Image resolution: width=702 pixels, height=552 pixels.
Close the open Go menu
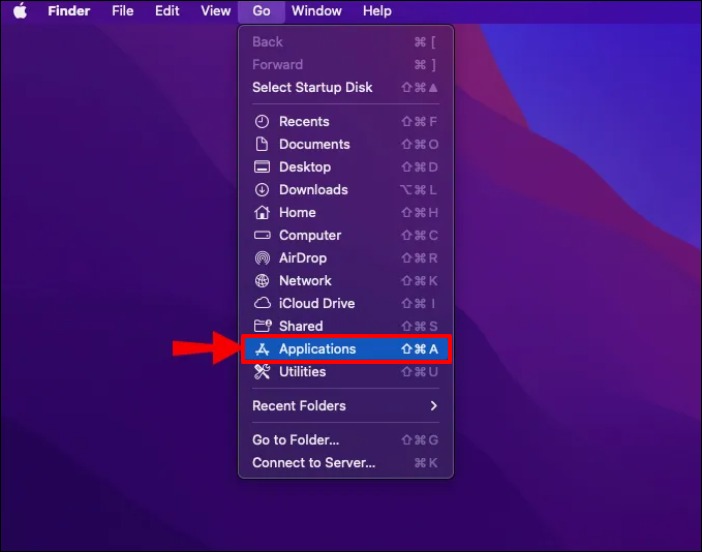pyautogui.click(x=261, y=11)
